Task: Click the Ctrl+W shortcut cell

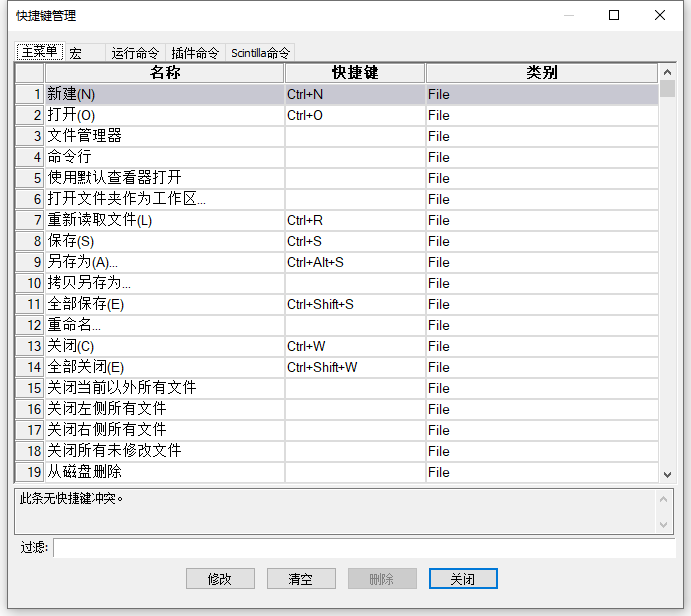Action: pos(355,346)
